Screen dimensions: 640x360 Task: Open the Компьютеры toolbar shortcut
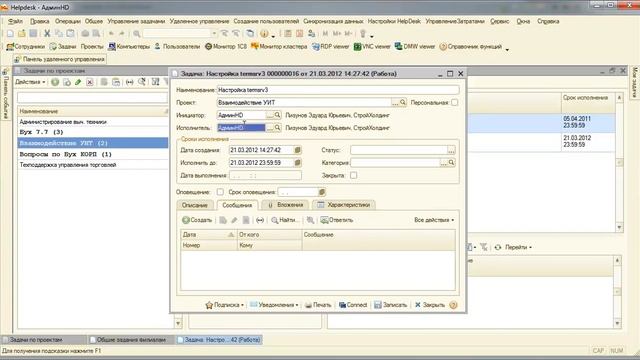[129, 47]
